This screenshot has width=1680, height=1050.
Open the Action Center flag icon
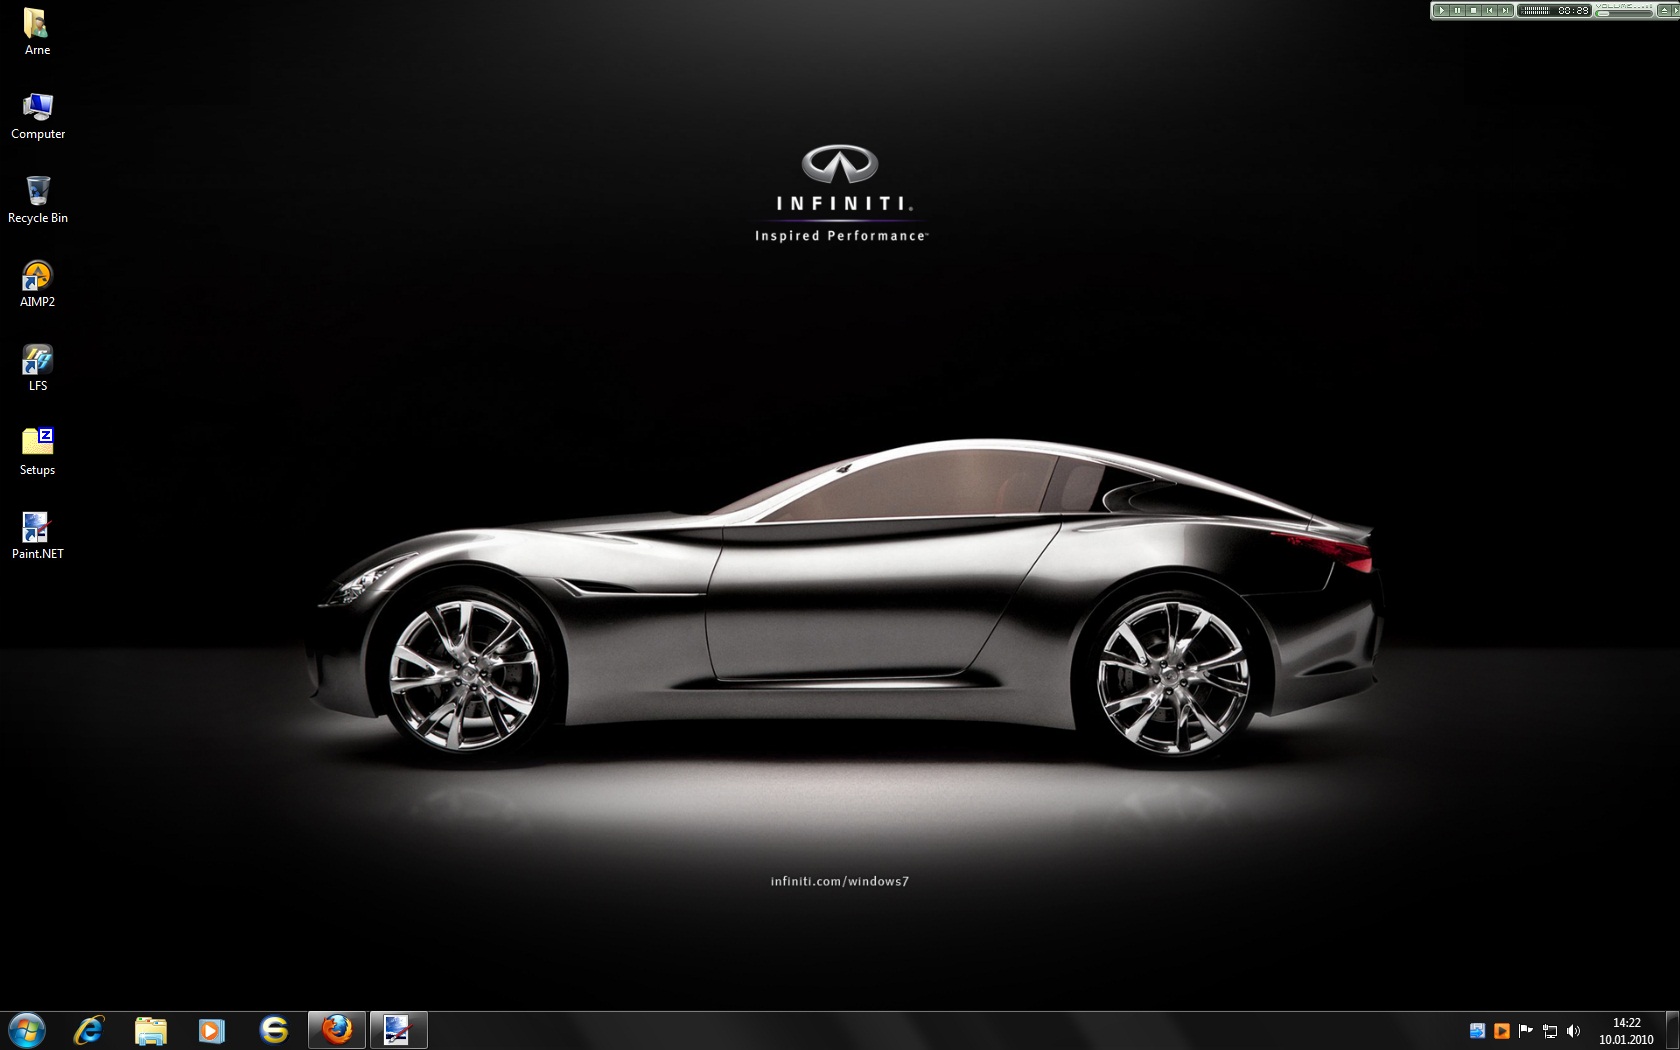point(1525,1031)
